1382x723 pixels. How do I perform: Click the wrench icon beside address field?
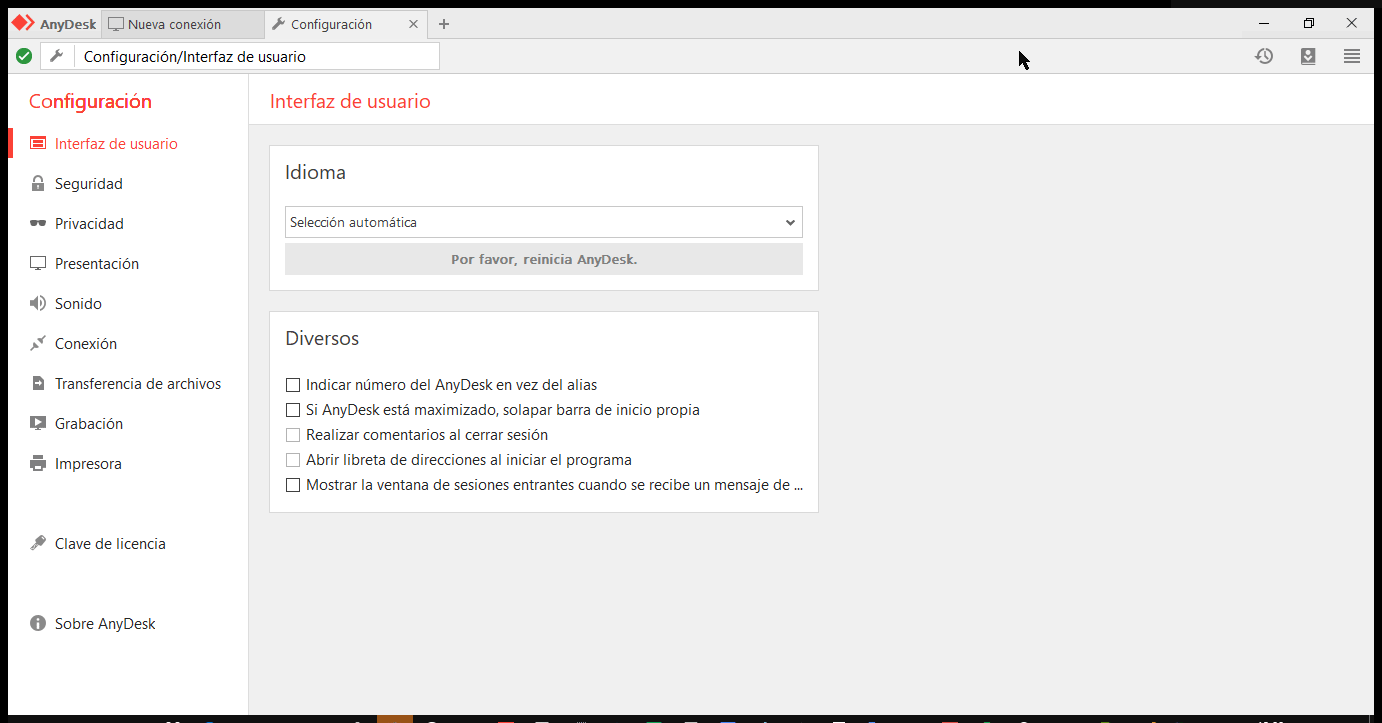point(57,56)
